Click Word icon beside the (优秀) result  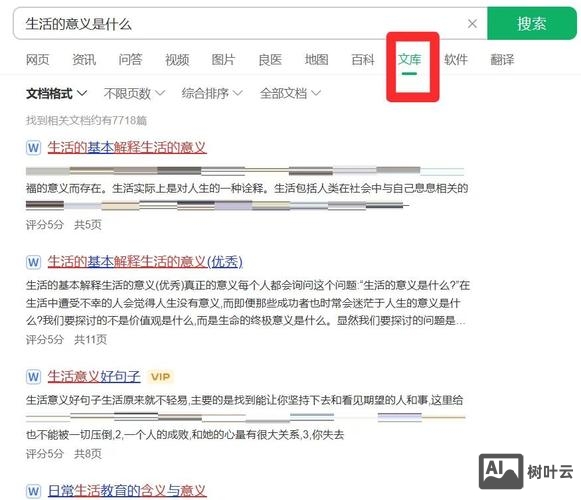(x=33, y=262)
